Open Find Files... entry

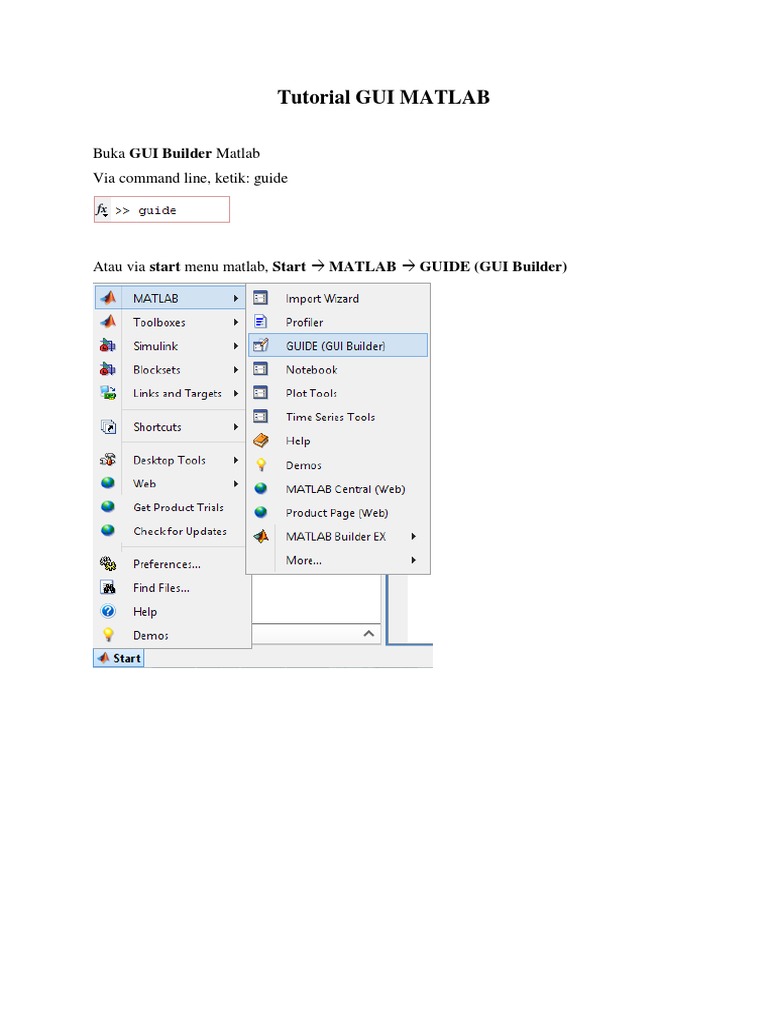tap(172, 588)
